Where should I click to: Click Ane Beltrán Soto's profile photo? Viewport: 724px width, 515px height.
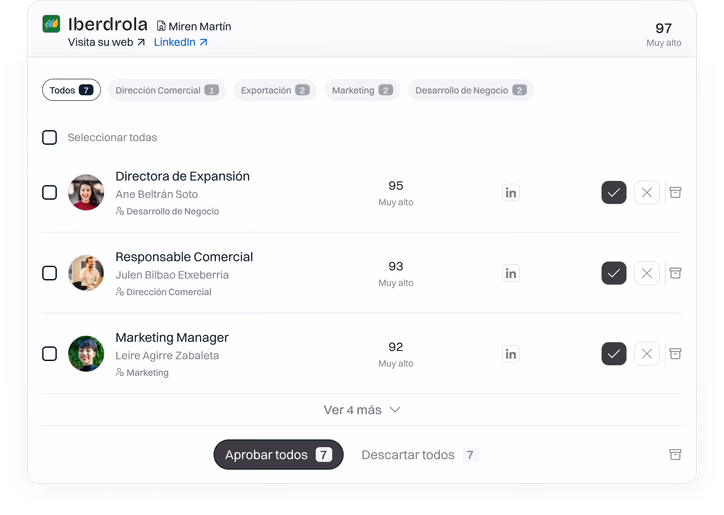[86, 192]
